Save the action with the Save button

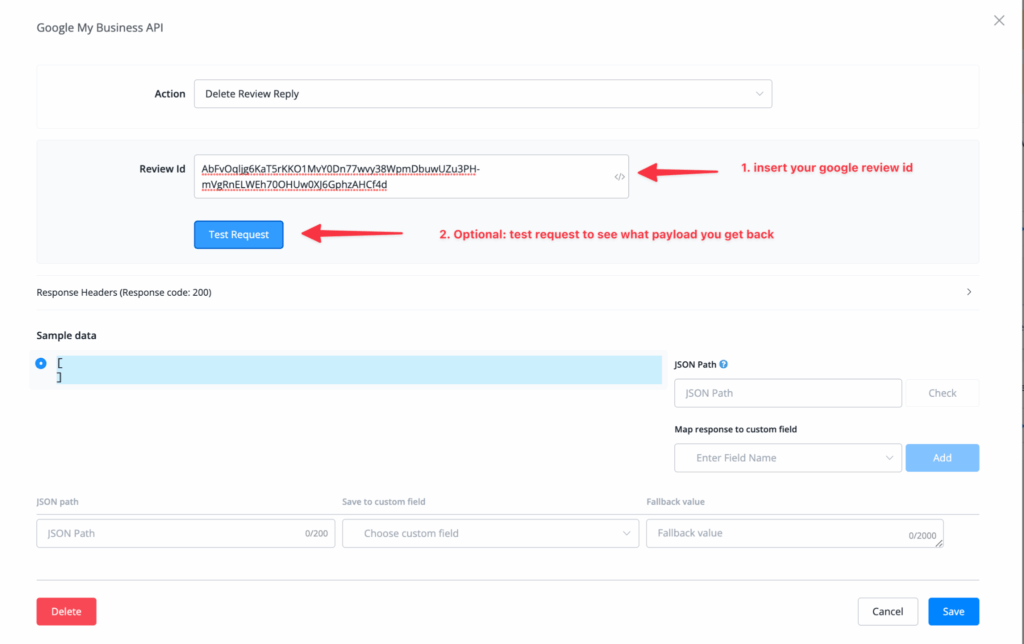953,611
